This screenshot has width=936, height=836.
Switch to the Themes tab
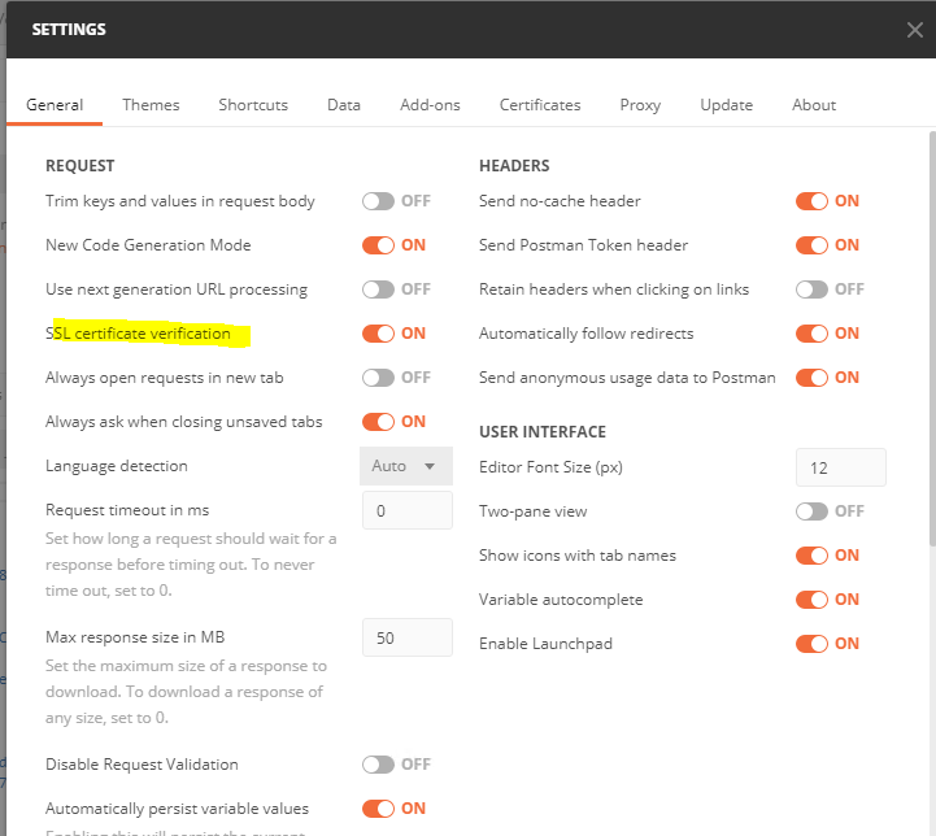150,105
